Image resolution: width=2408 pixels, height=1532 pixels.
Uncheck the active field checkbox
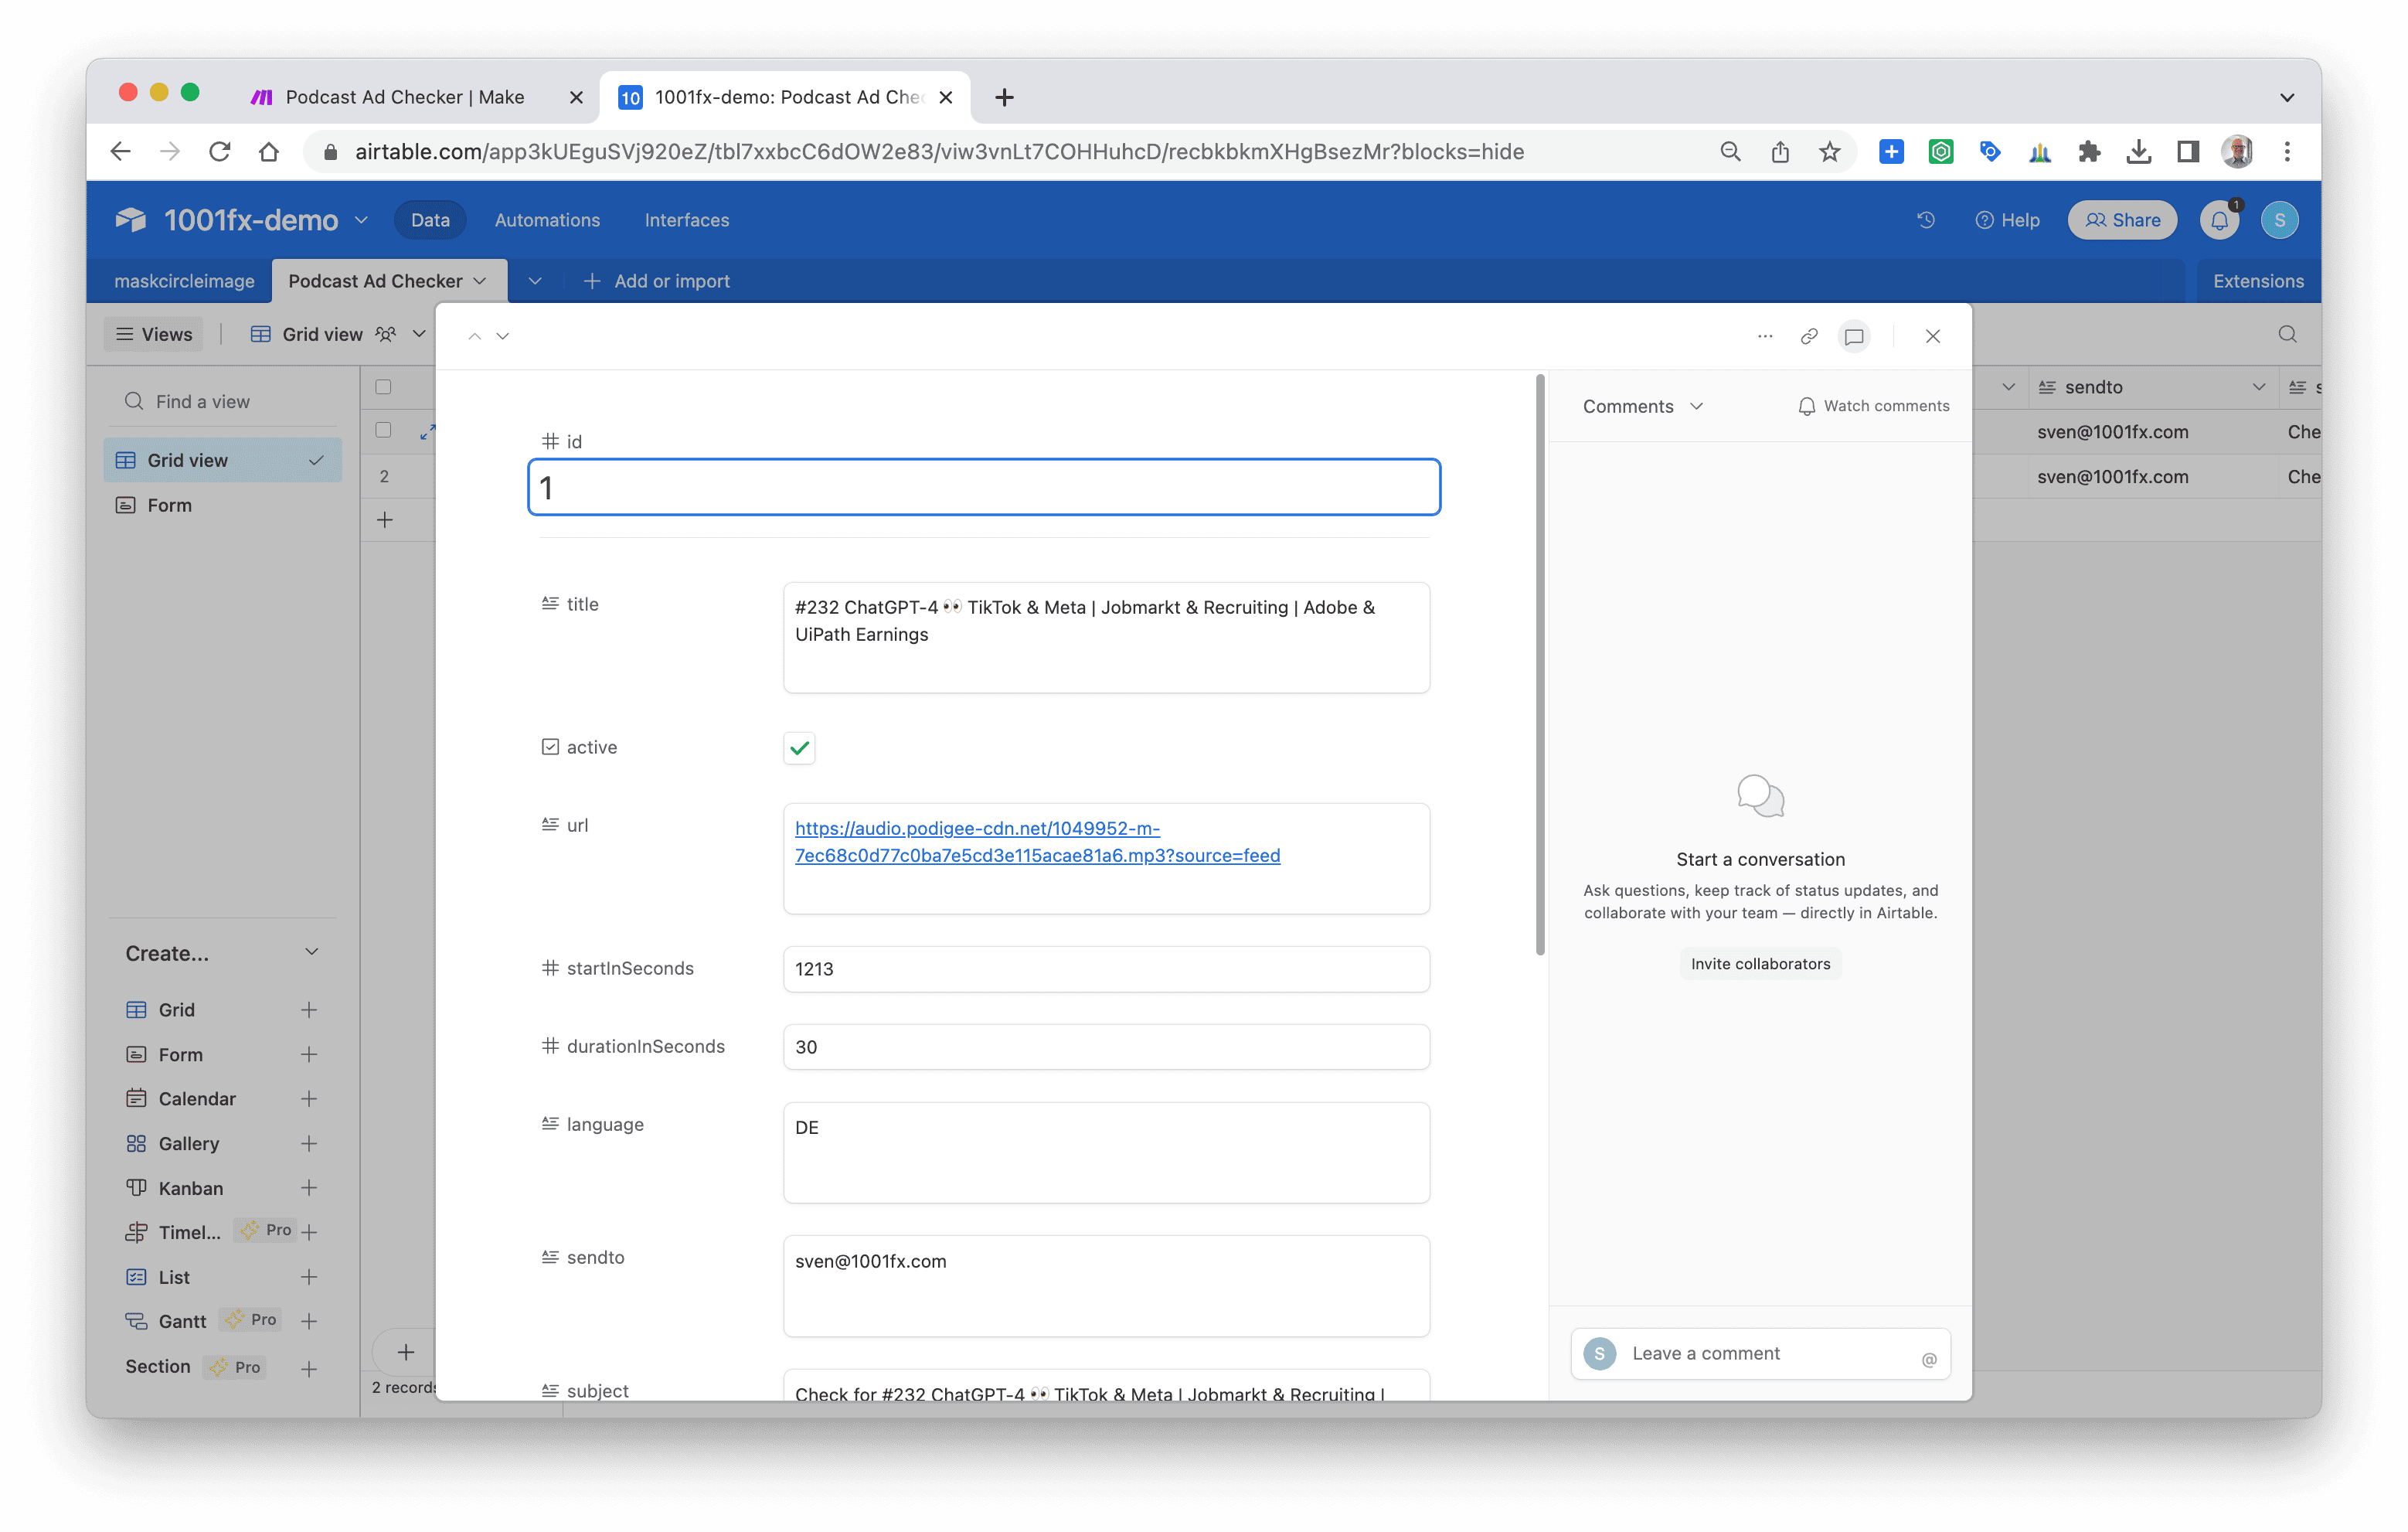[799, 747]
